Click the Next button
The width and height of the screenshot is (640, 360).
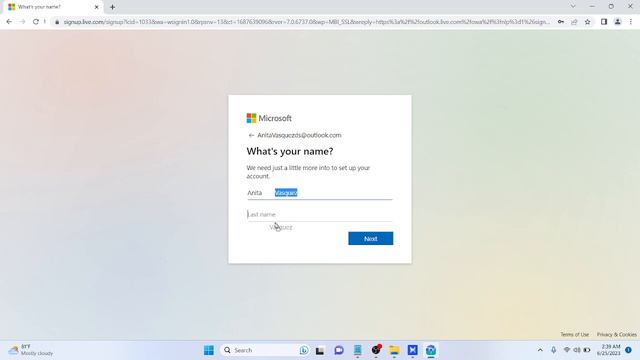[x=371, y=238]
